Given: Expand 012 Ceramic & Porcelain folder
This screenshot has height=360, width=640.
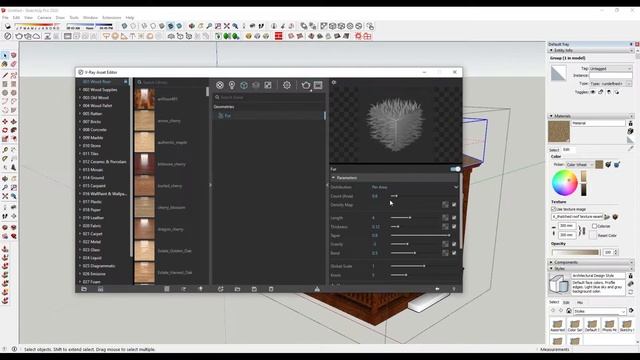Looking at the screenshot, I should coord(80,162).
